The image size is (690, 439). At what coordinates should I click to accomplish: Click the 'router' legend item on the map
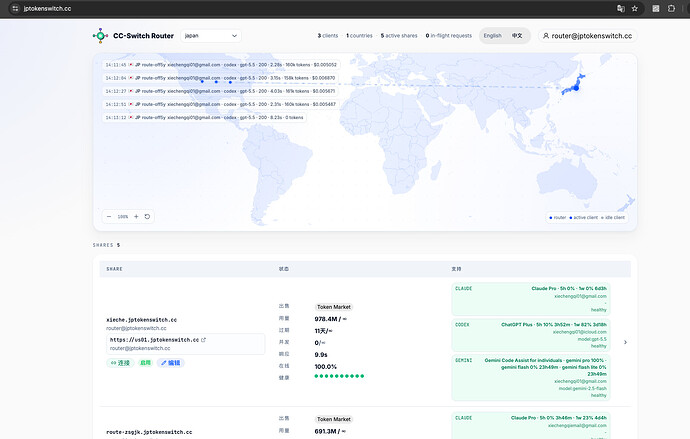pyautogui.click(x=558, y=217)
